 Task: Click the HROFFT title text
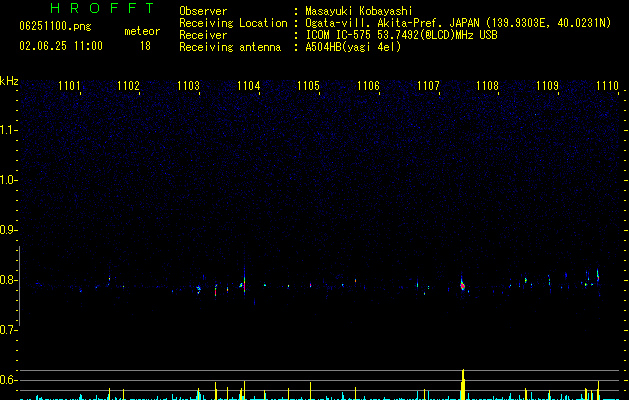click(102, 8)
